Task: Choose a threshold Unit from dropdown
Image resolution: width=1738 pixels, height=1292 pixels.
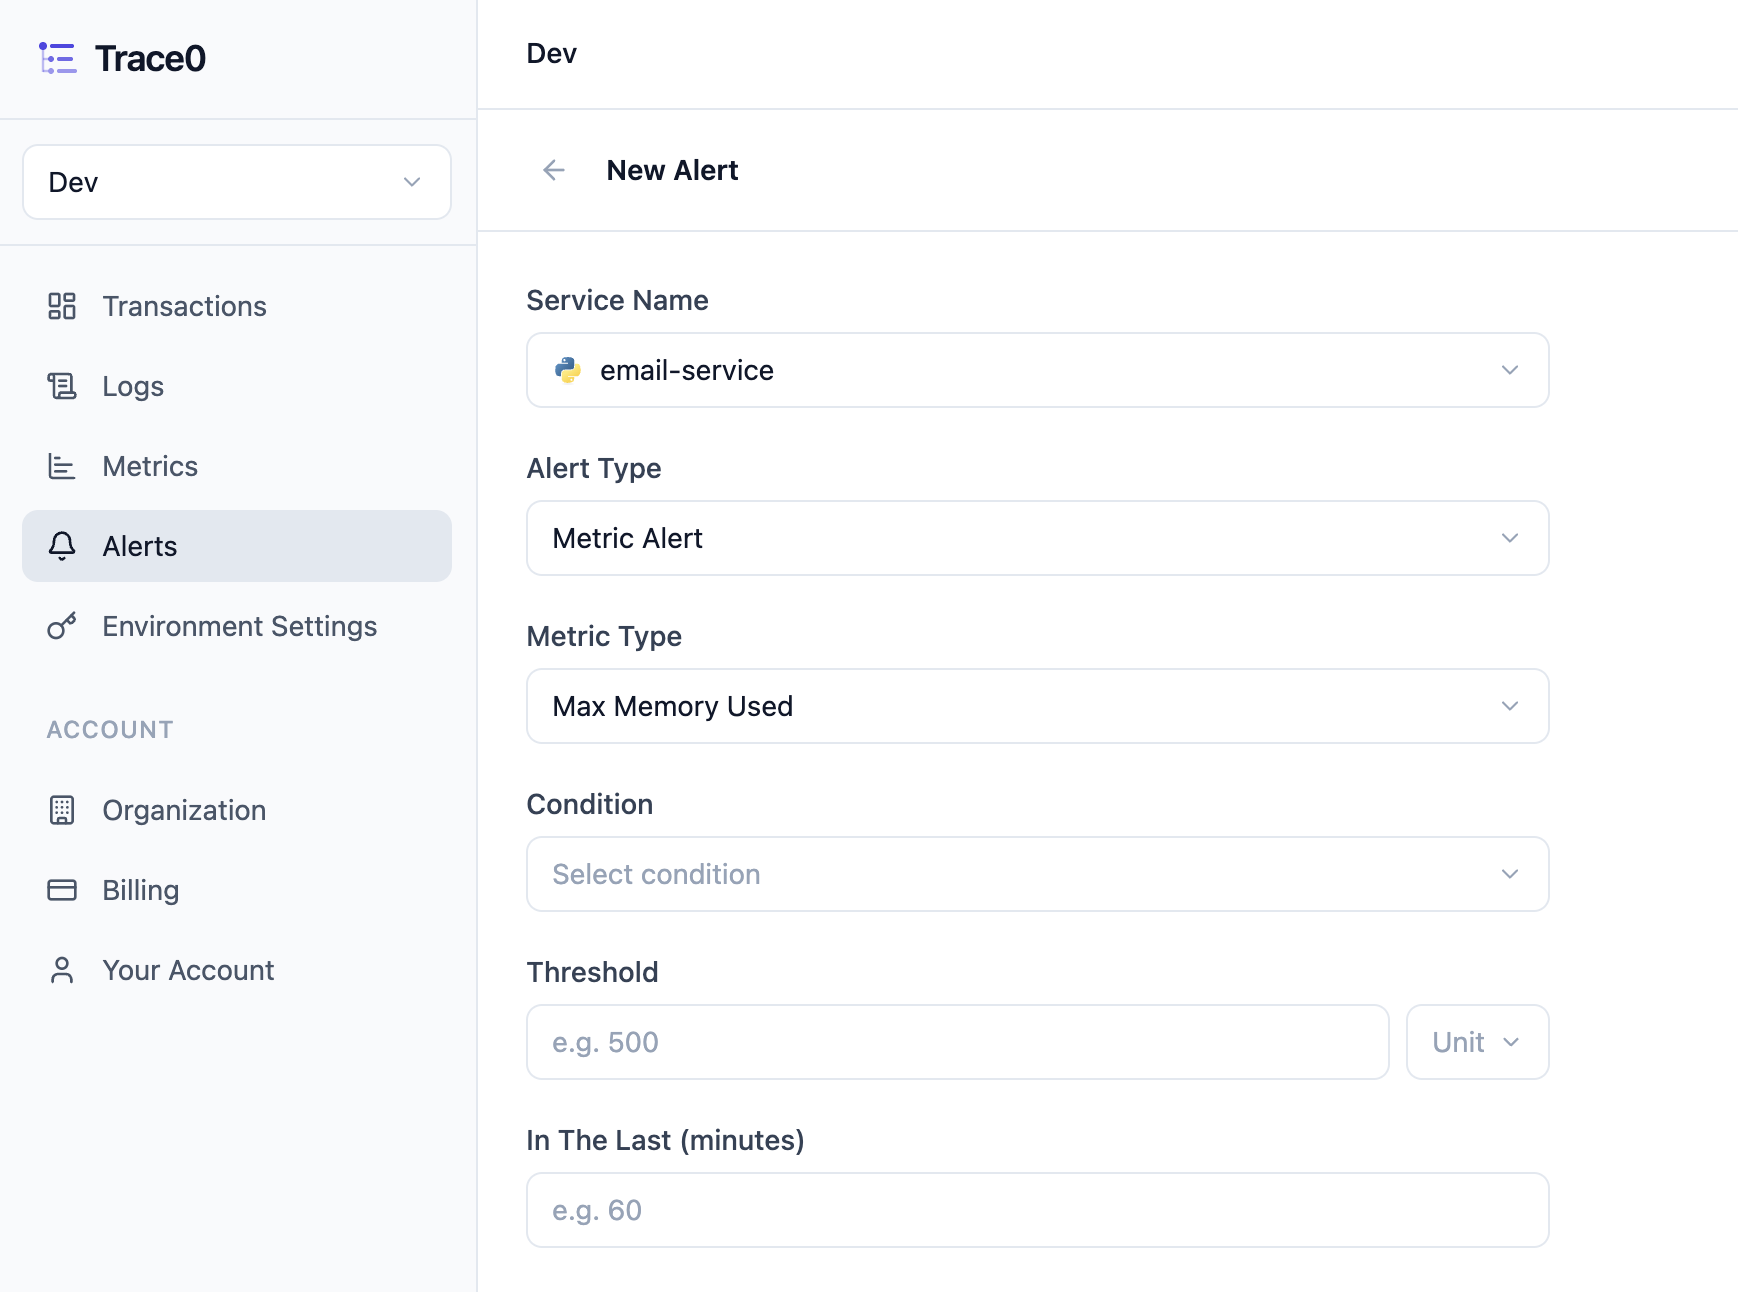Action: tap(1478, 1042)
